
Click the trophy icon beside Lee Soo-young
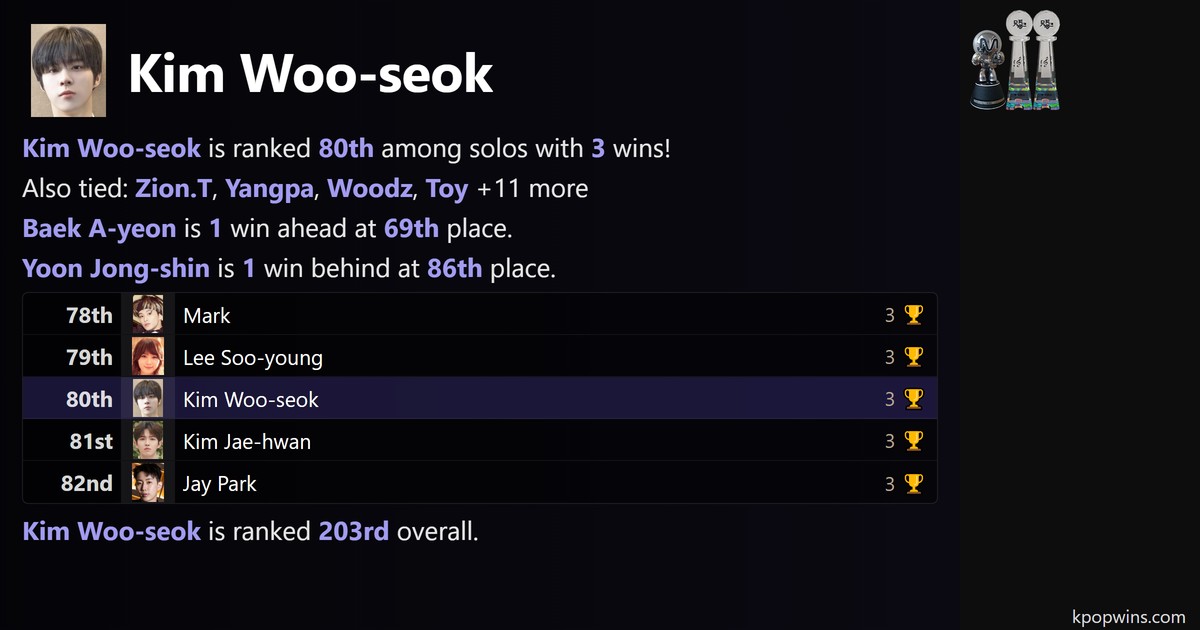(913, 358)
